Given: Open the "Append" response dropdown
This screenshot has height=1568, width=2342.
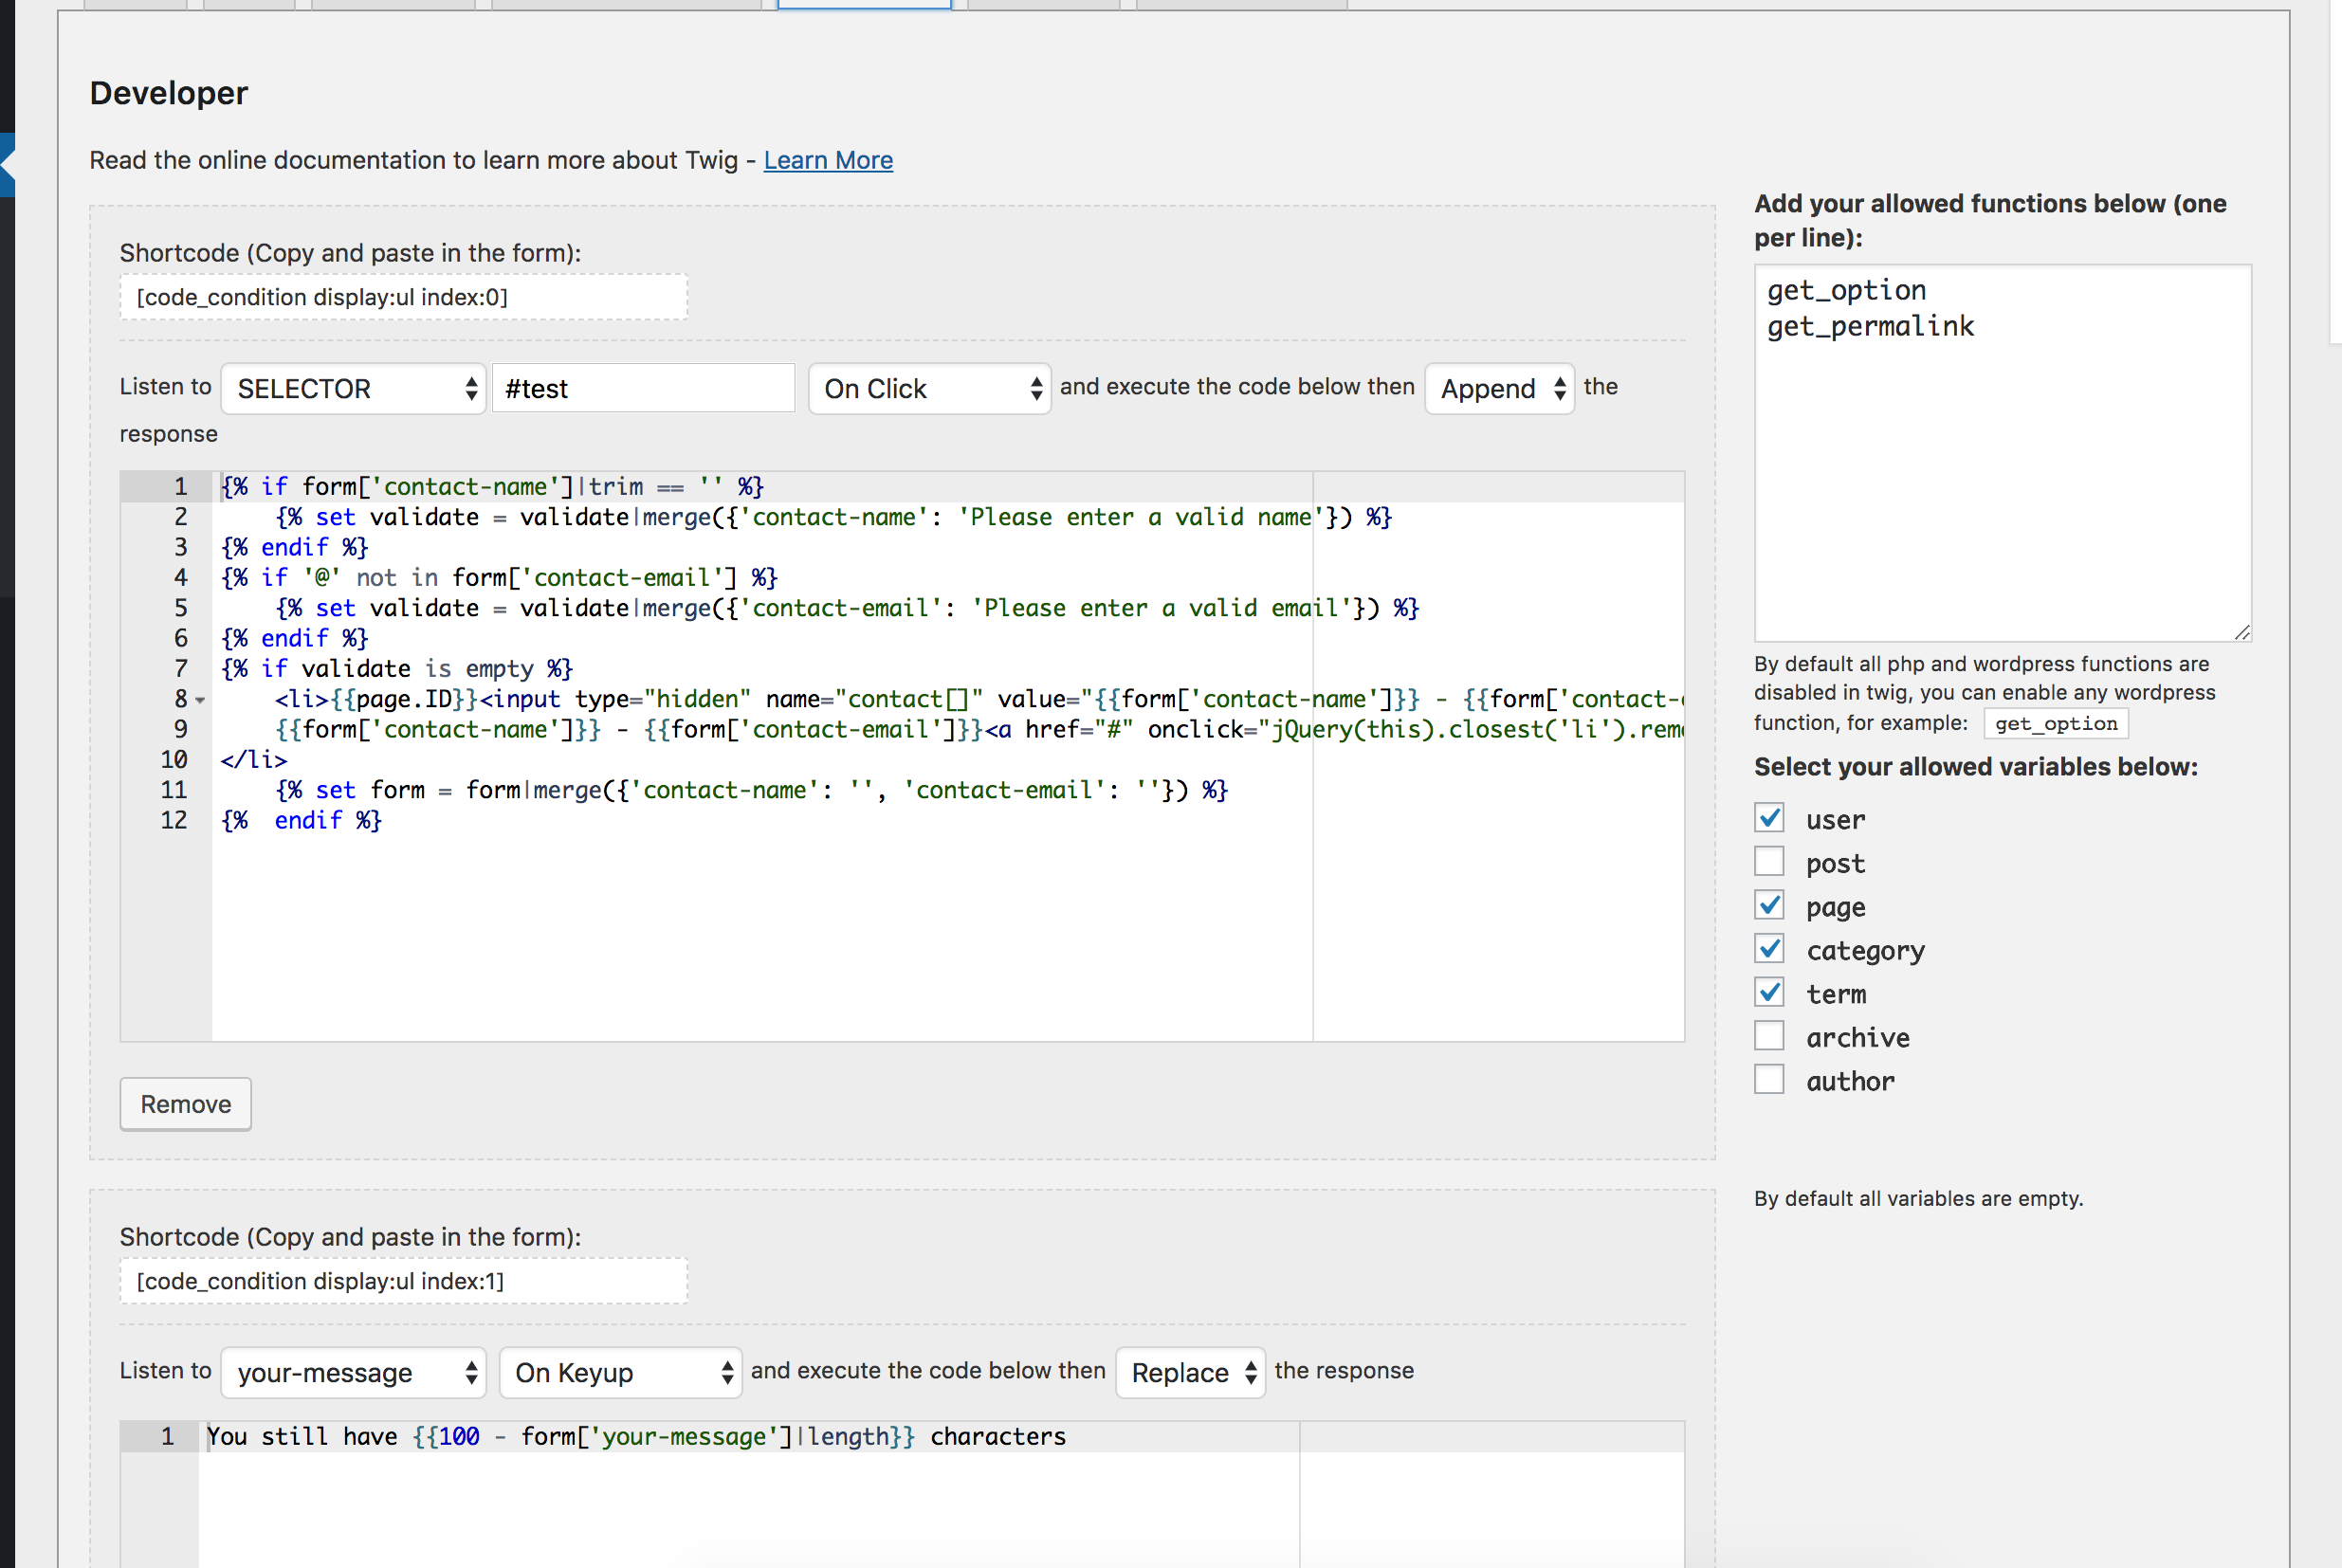Looking at the screenshot, I should (1498, 388).
